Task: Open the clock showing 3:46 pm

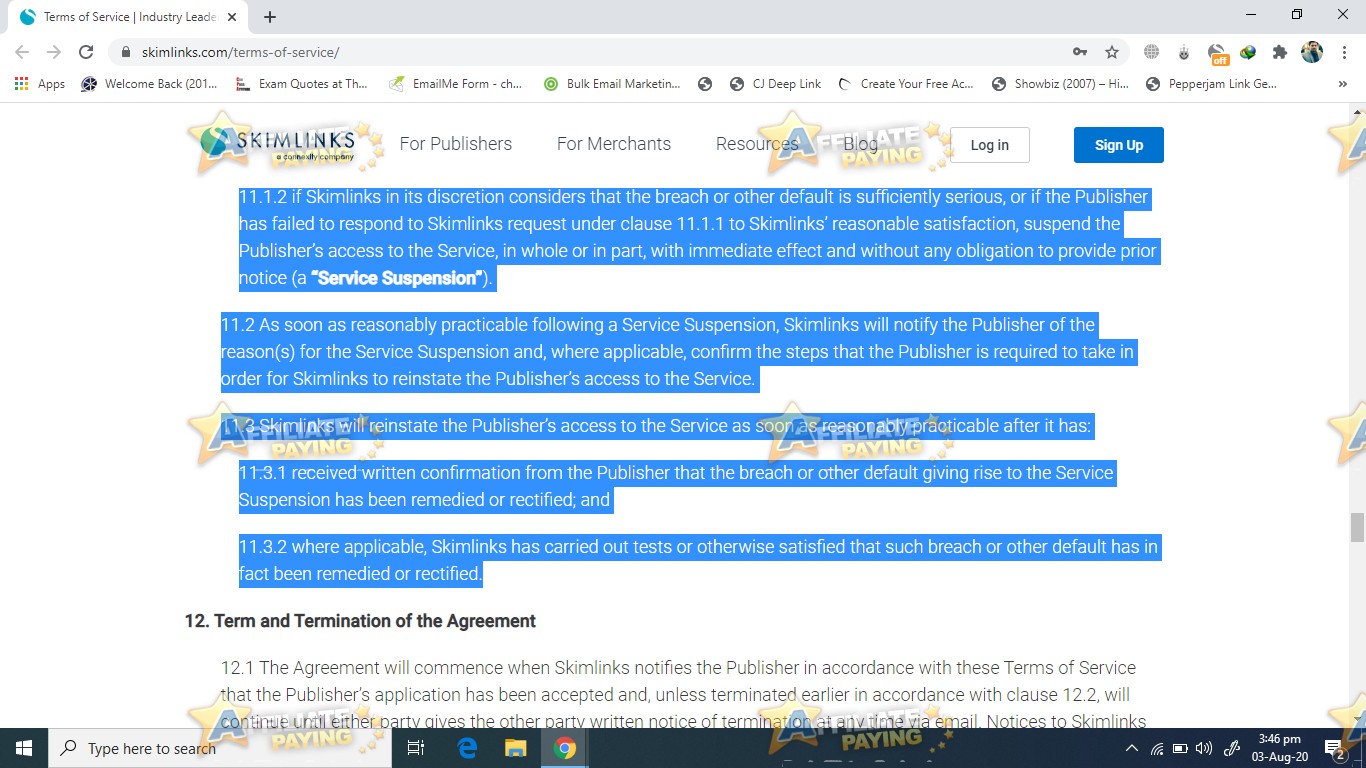Action: pyautogui.click(x=1280, y=748)
